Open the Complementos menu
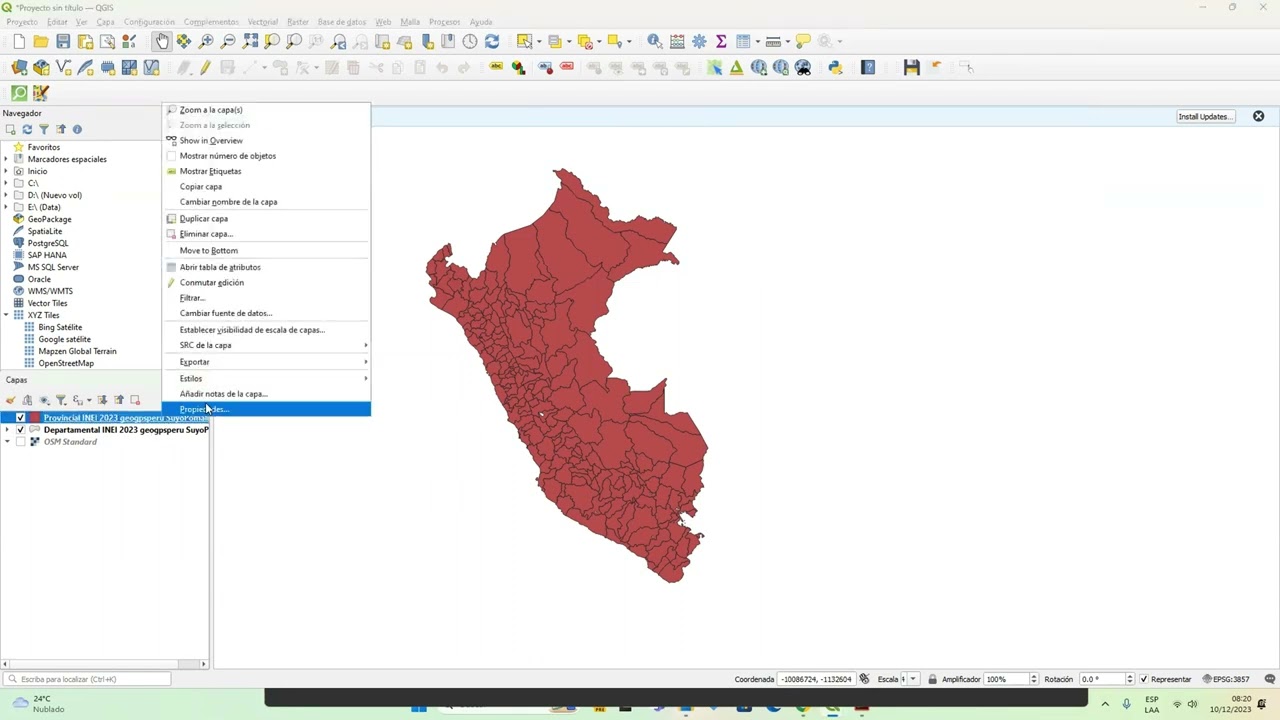Image resolution: width=1280 pixels, height=720 pixels. [x=211, y=22]
